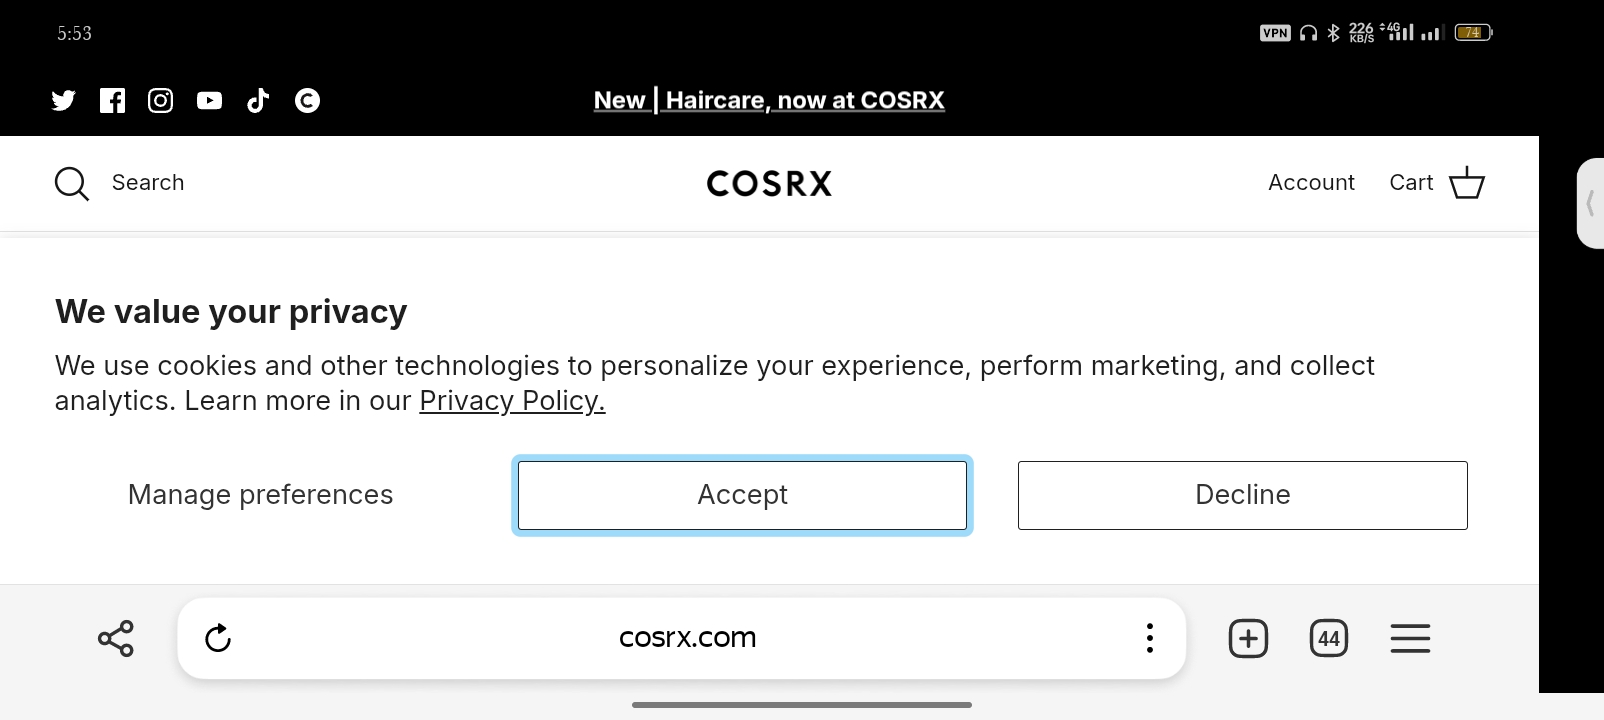Click the magnifying glass search icon
Image resolution: width=1604 pixels, height=720 pixels.
(x=72, y=184)
